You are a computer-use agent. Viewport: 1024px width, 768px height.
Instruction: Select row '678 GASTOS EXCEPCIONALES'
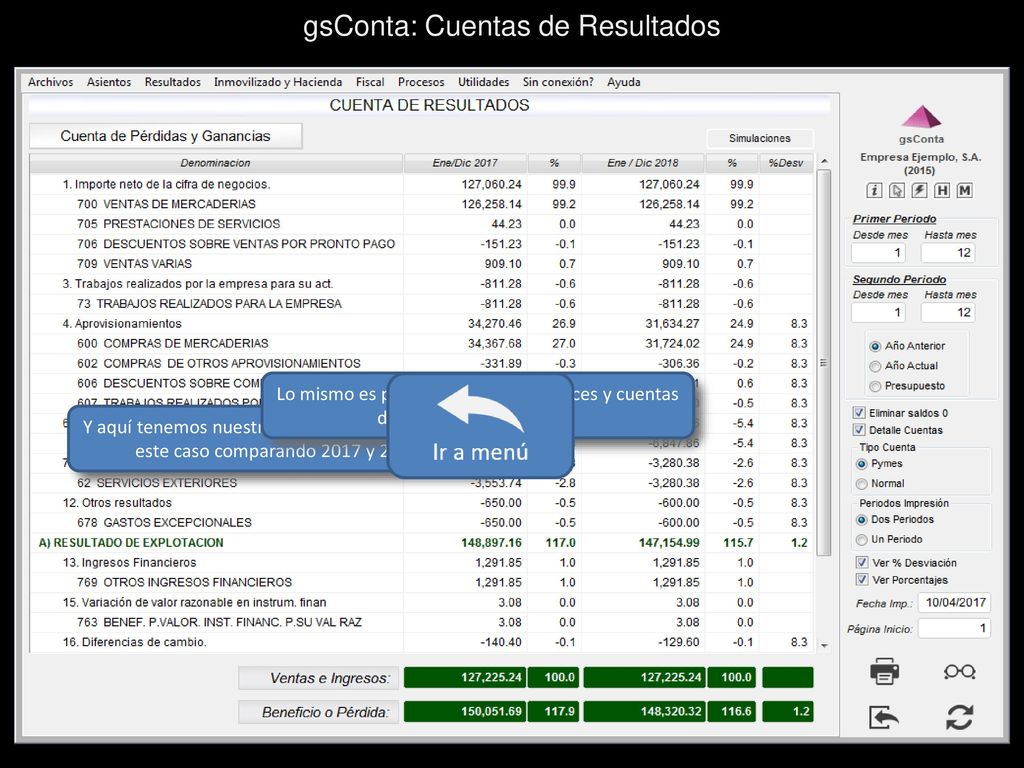[x=422, y=522]
